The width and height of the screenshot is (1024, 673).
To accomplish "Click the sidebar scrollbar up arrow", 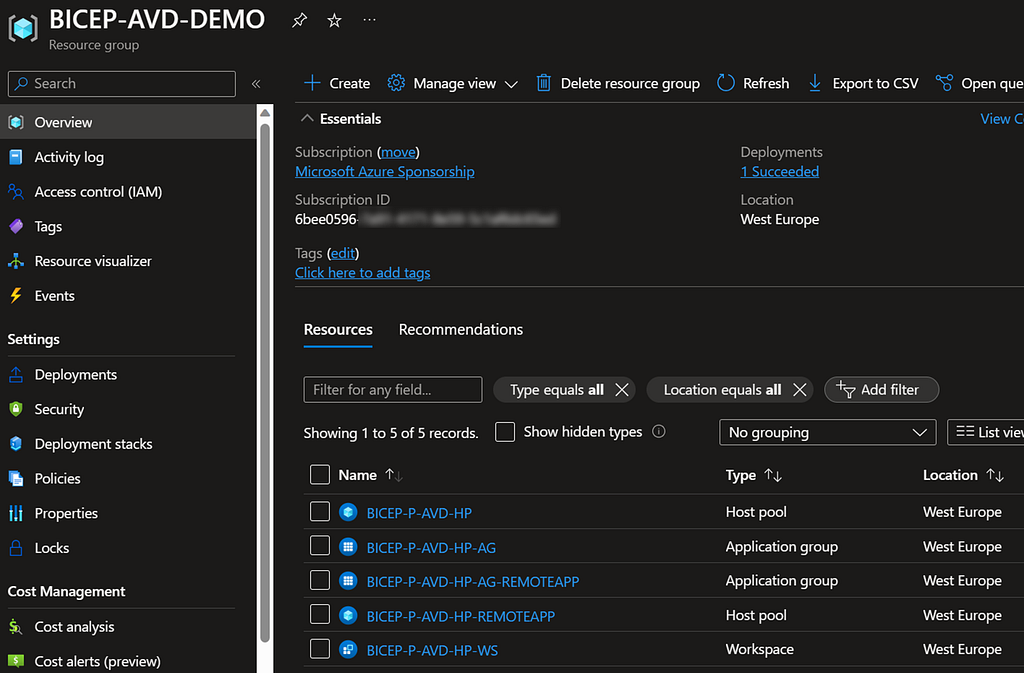I will pos(265,113).
